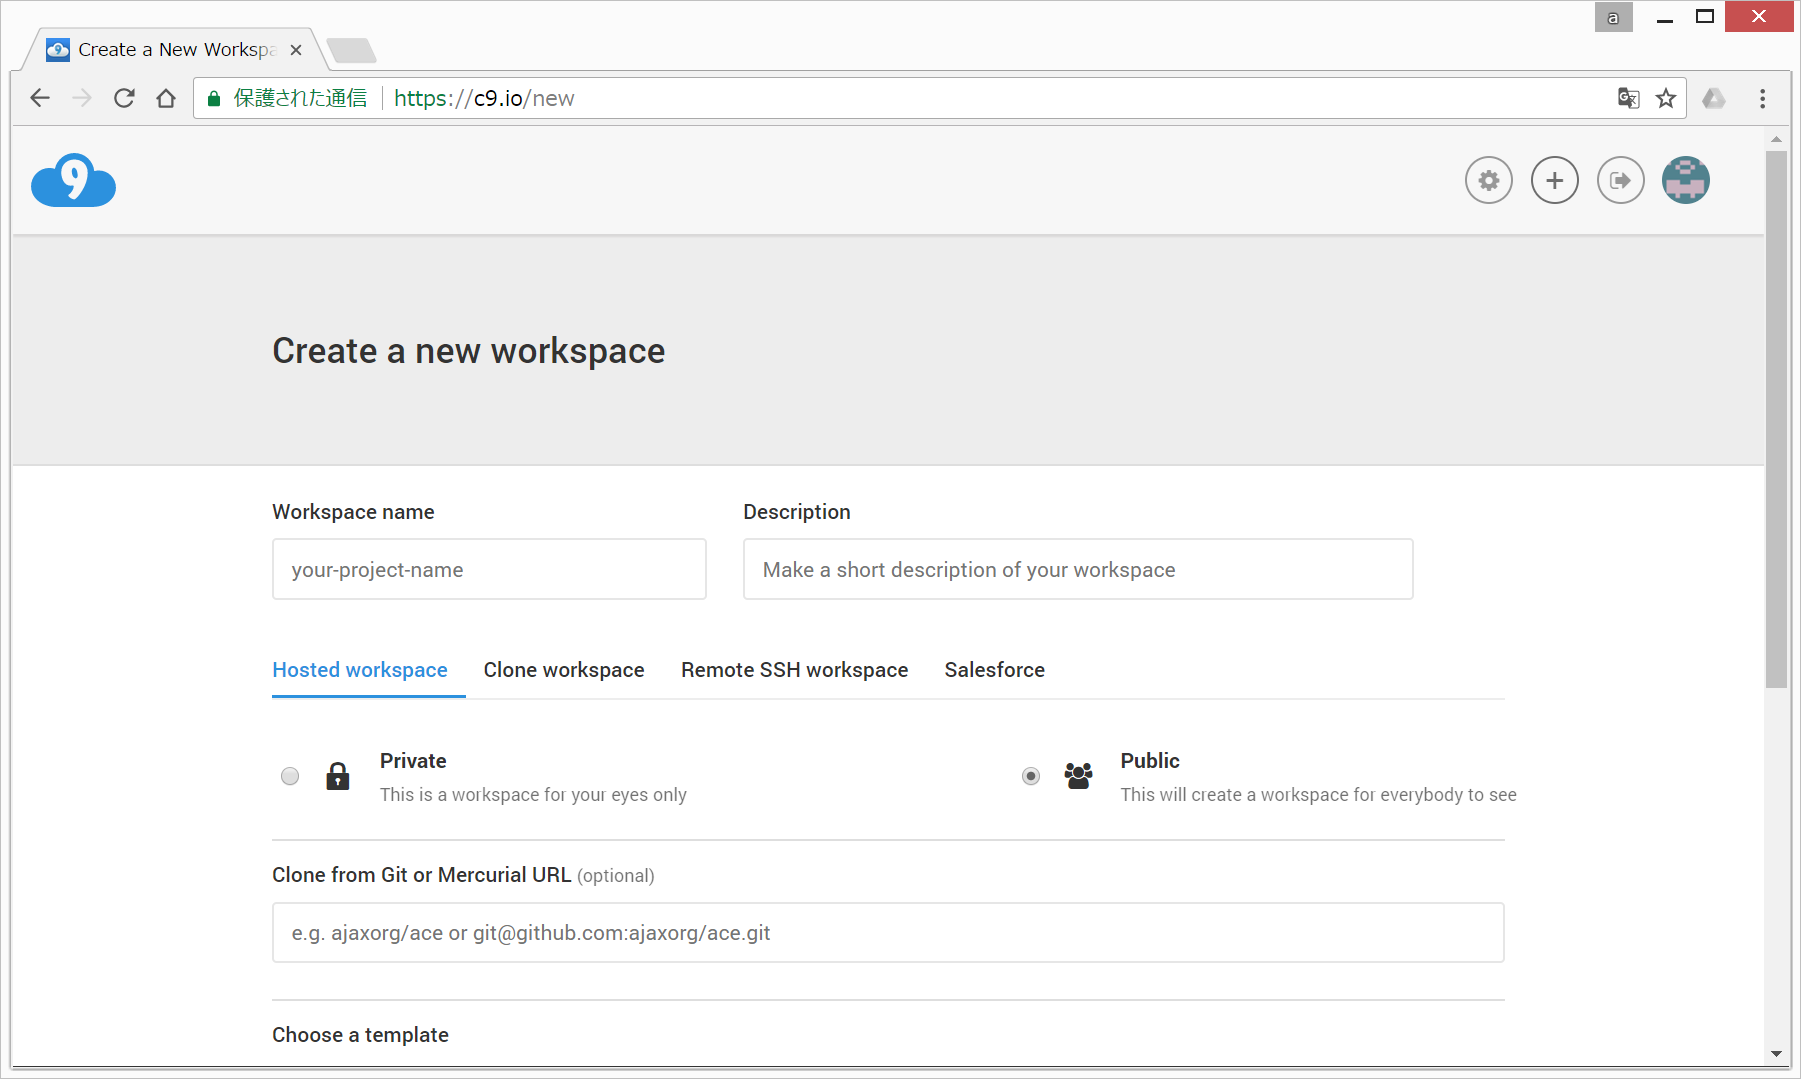Click the translate page icon

[x=1628, y=98]
